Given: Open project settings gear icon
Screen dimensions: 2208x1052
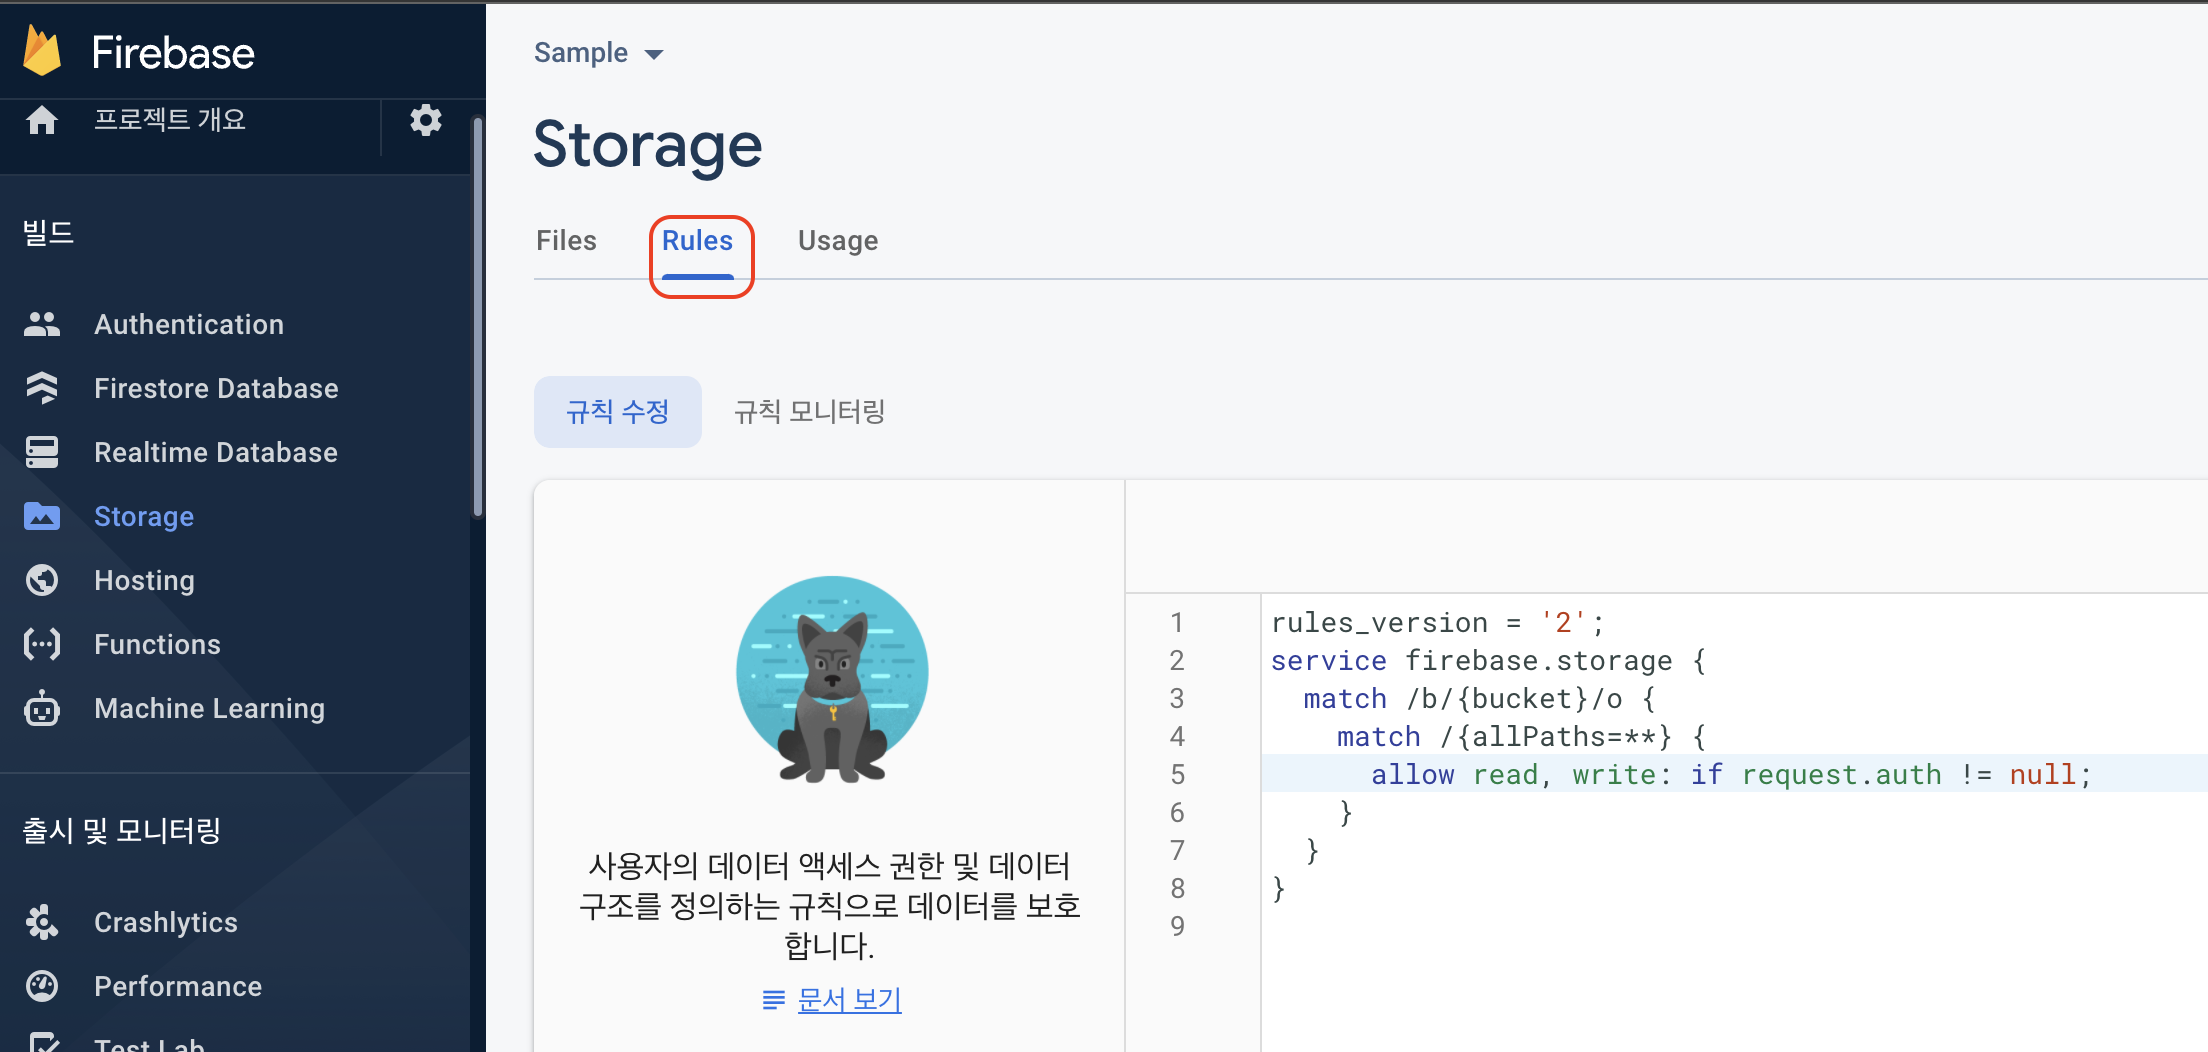Looking at the screenshot, I should click(426, 120).
